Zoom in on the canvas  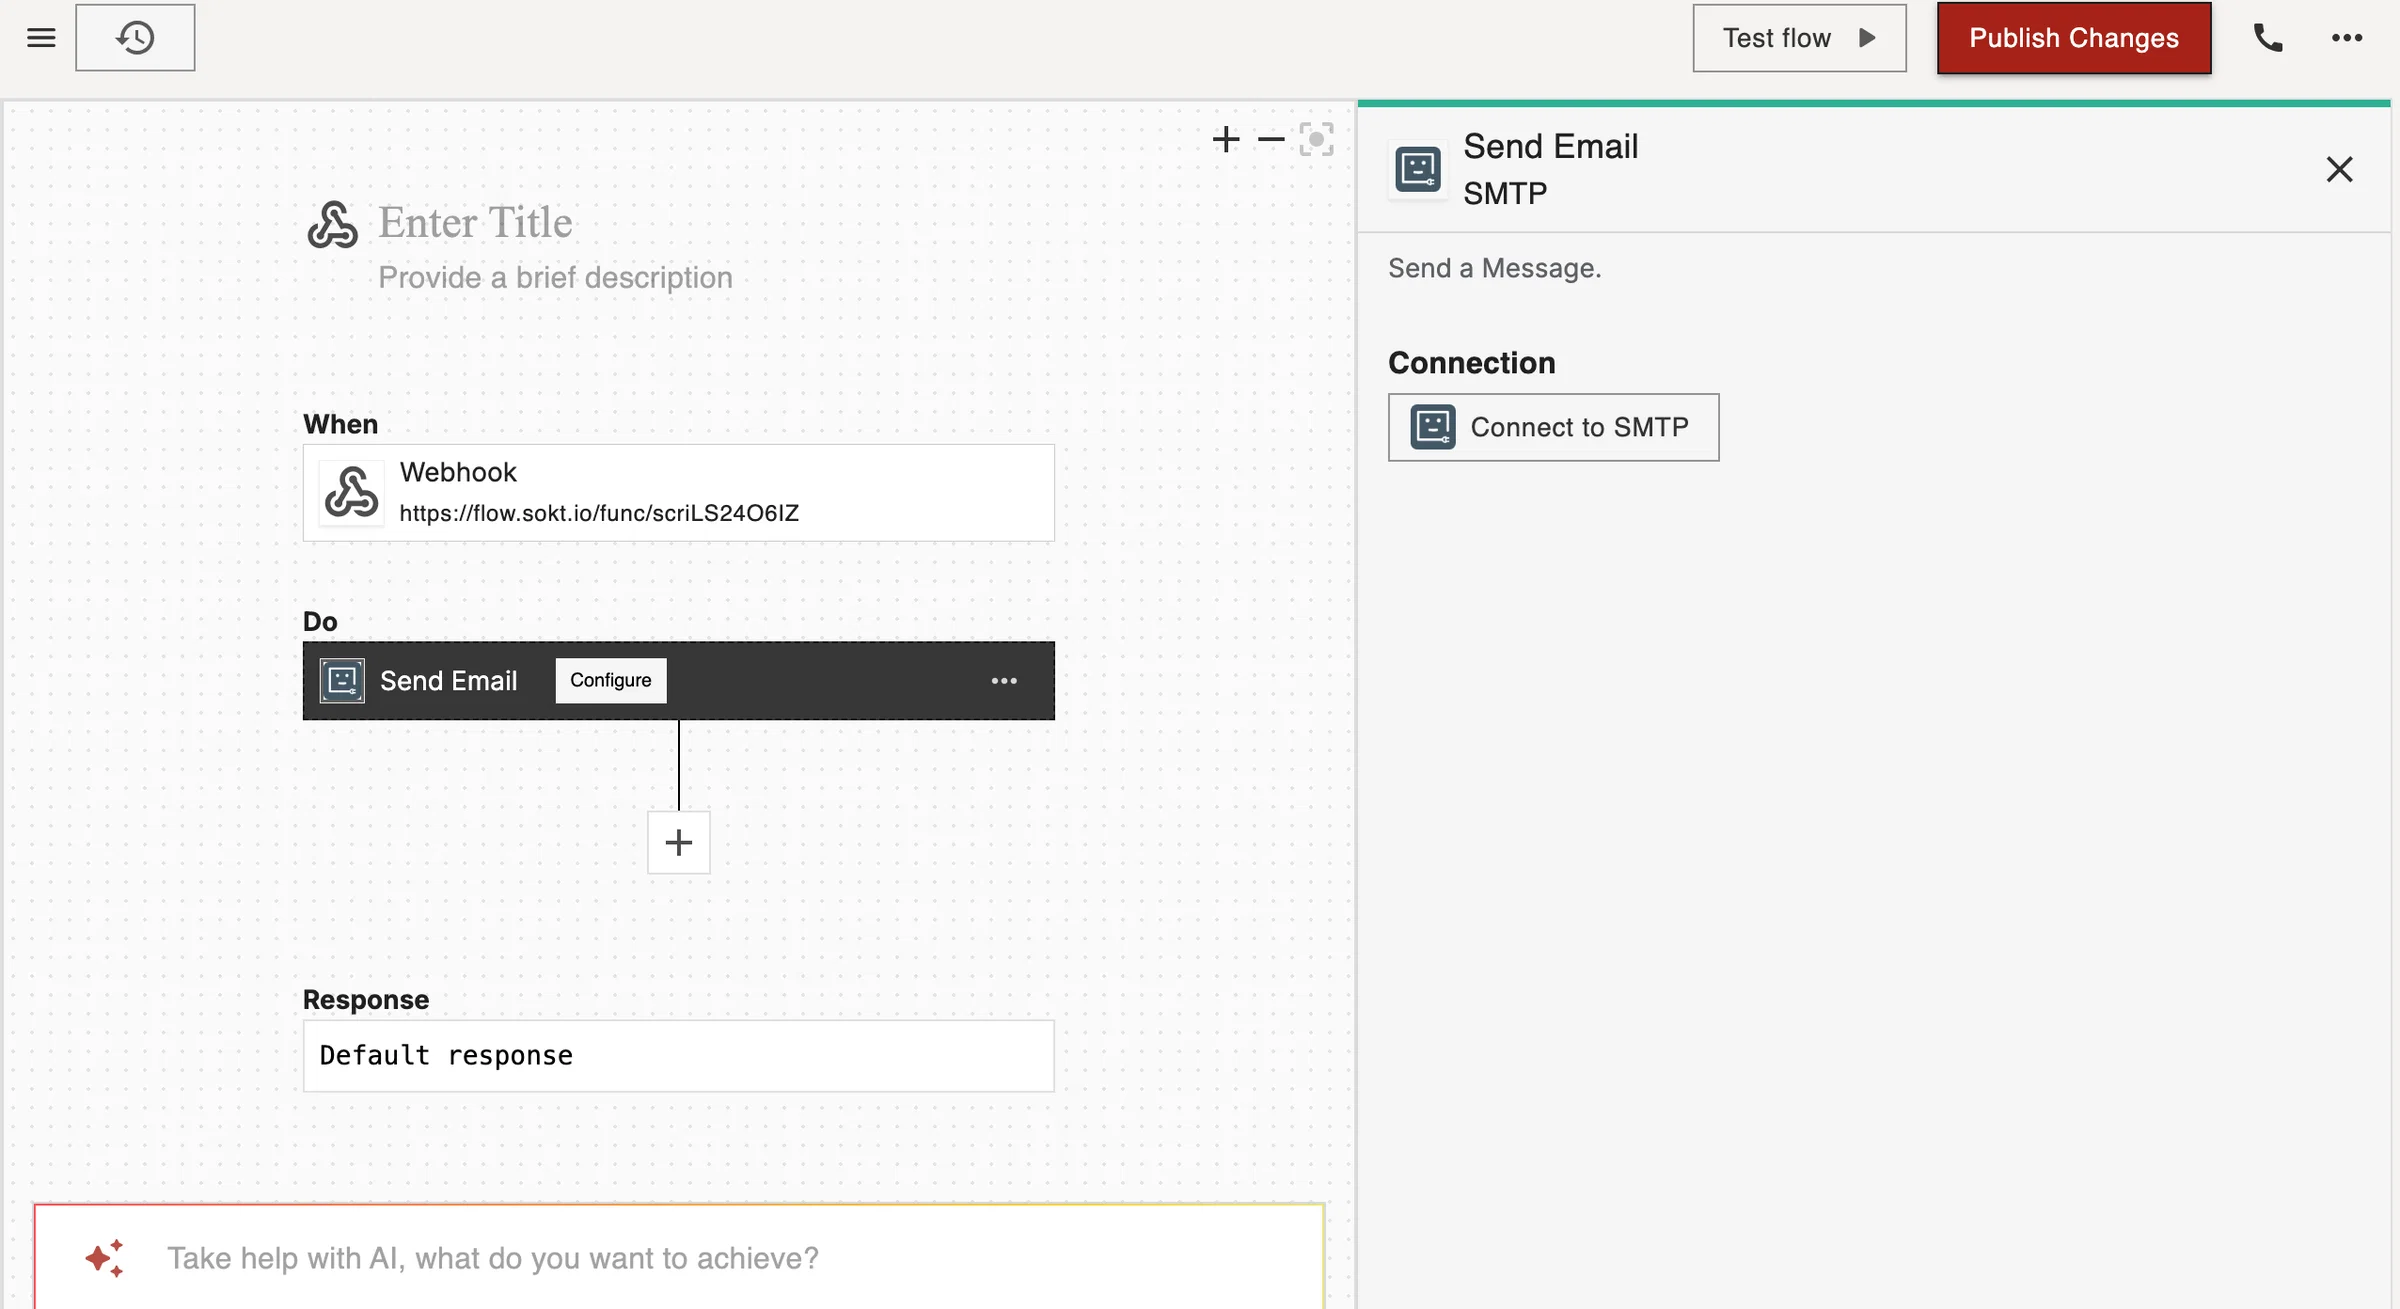[x=1226, y=139]
